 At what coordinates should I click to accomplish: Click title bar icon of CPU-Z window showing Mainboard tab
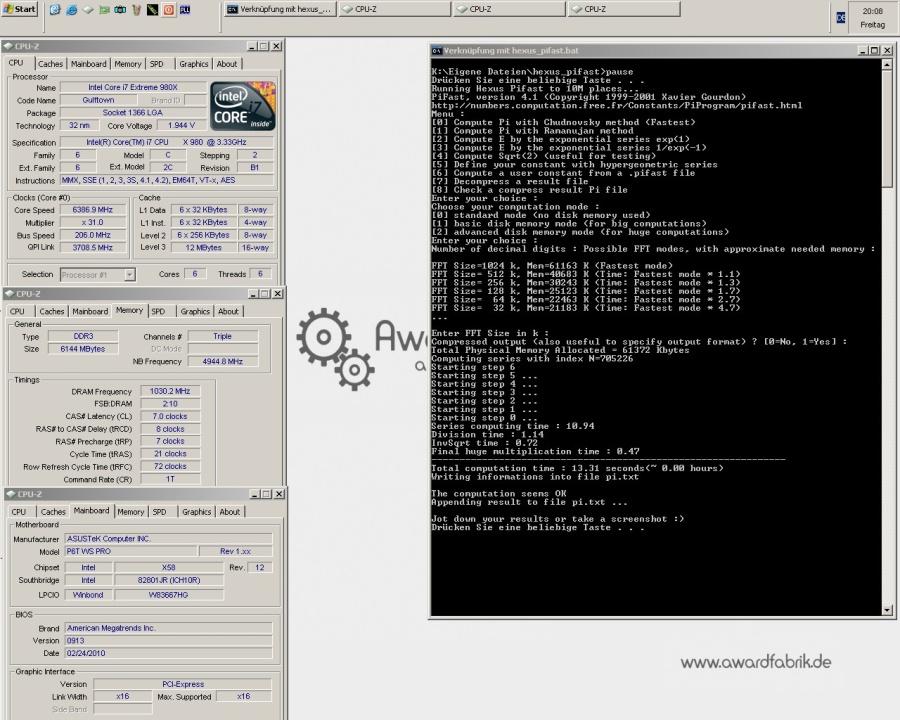click(10, 494)
